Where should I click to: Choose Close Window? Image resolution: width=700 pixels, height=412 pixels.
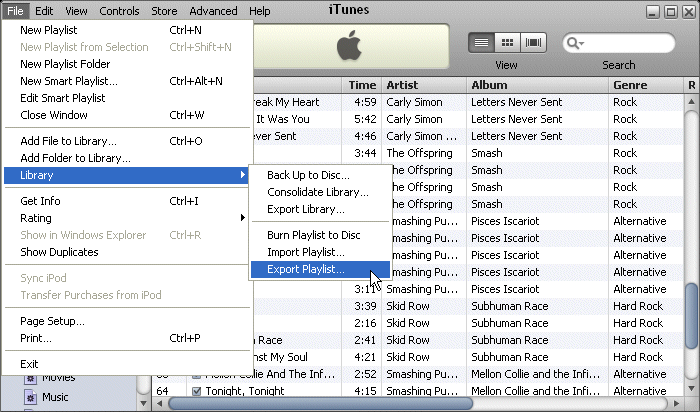pyautogui.click(x=127, y=115)
